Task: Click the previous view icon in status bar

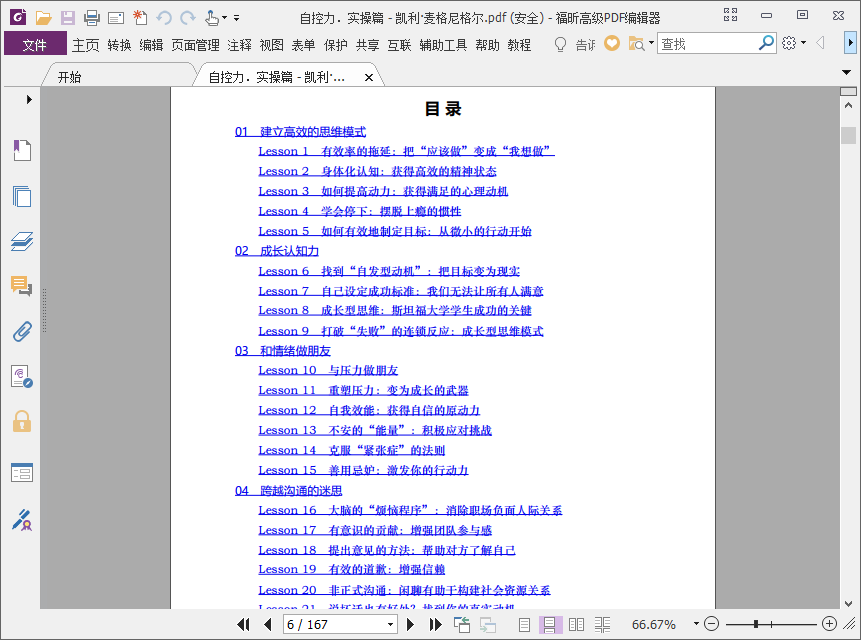Action: 462,624
